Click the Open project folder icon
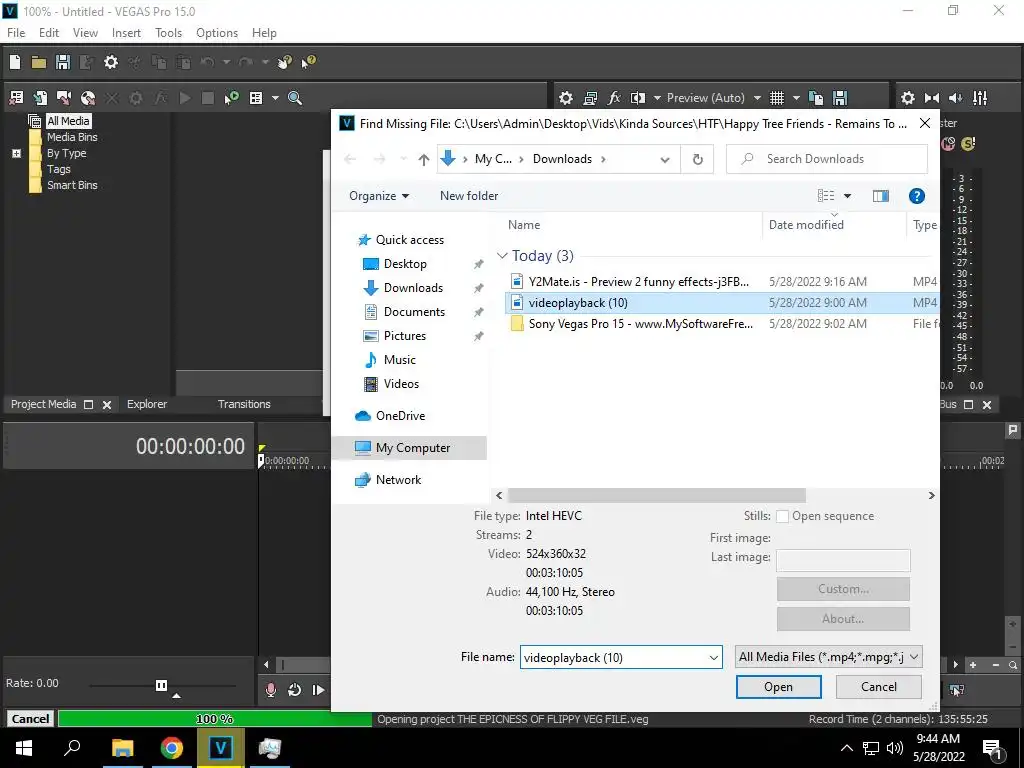Viewport: 1024px width, 768px height. (x=39, y=62)
